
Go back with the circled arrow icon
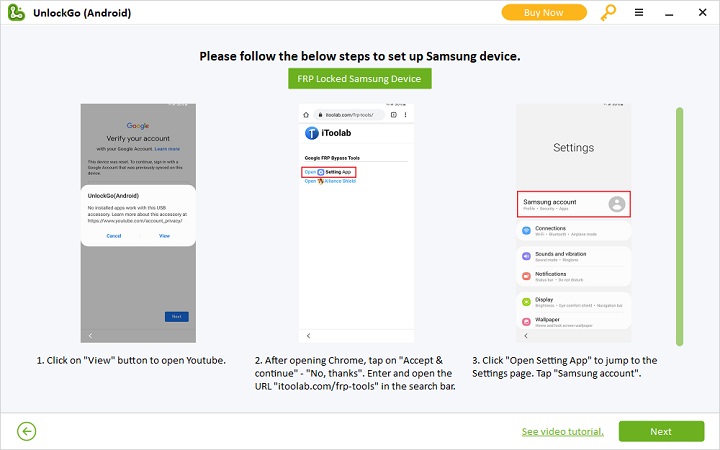point(27,431)
